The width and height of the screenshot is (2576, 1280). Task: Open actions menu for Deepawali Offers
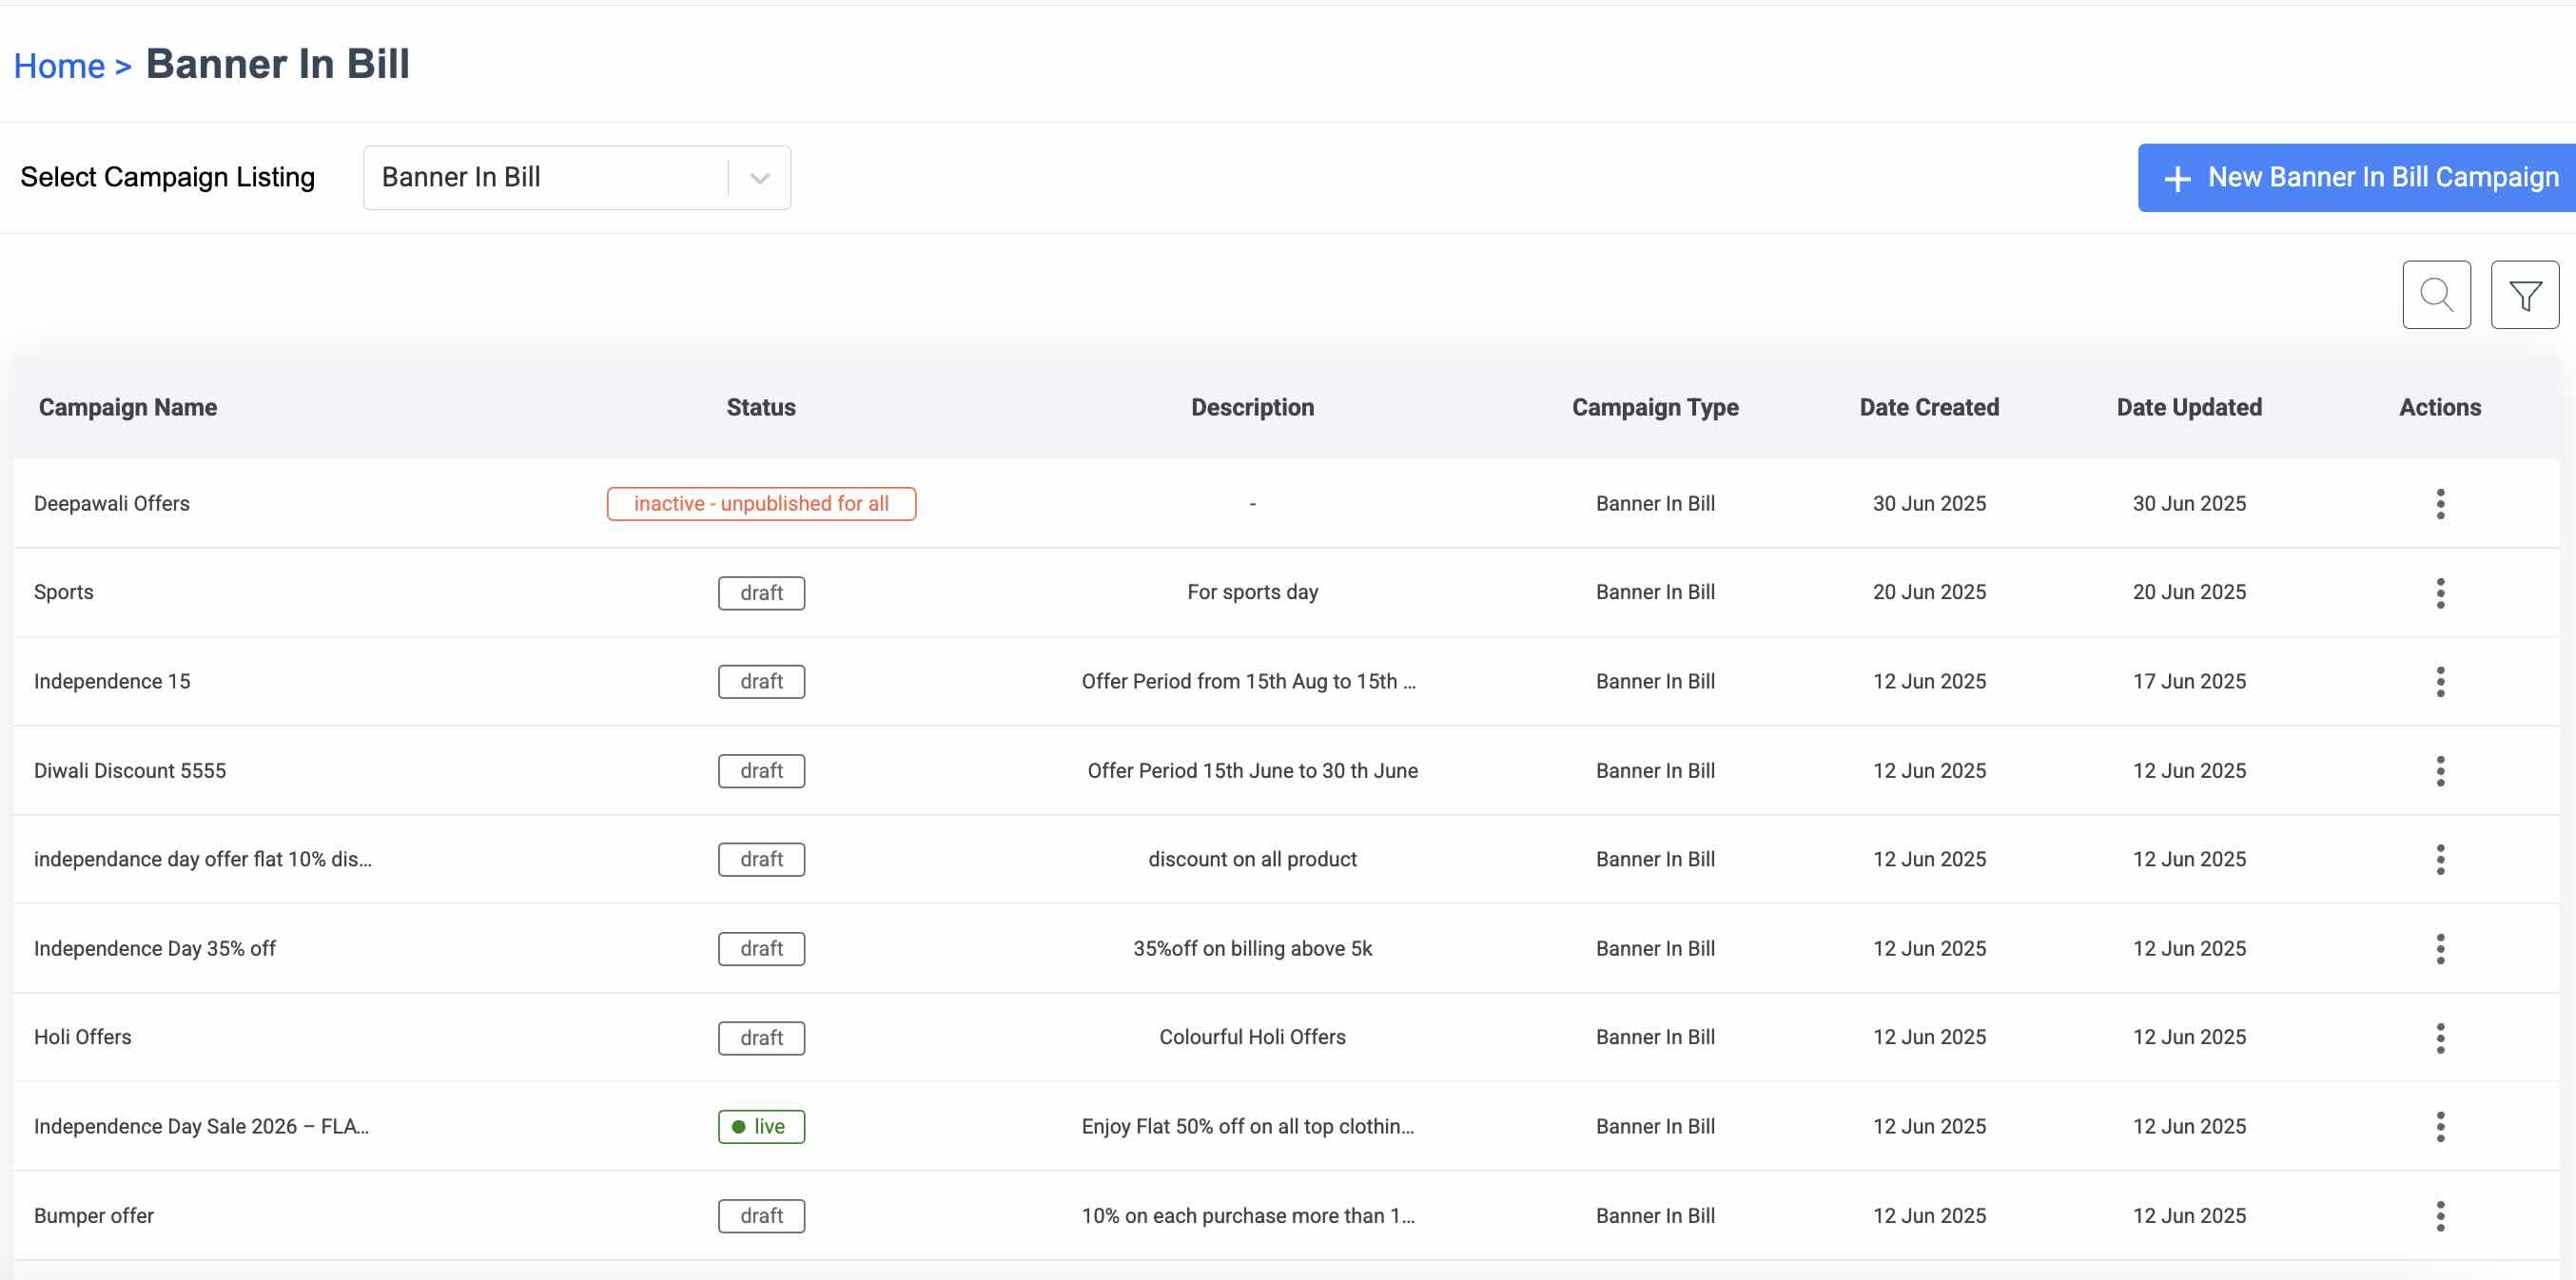pos(2440,504)
